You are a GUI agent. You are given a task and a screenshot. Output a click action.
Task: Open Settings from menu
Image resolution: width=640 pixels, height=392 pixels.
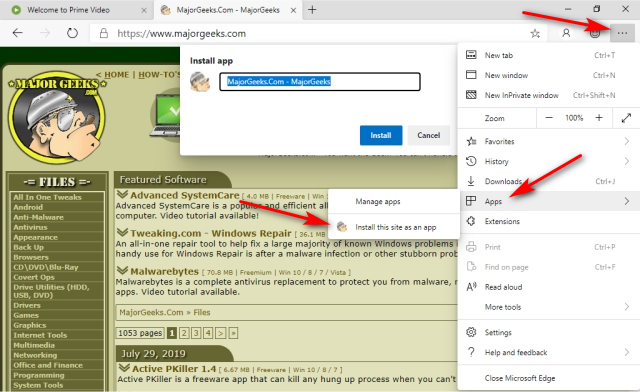[548, 332]
